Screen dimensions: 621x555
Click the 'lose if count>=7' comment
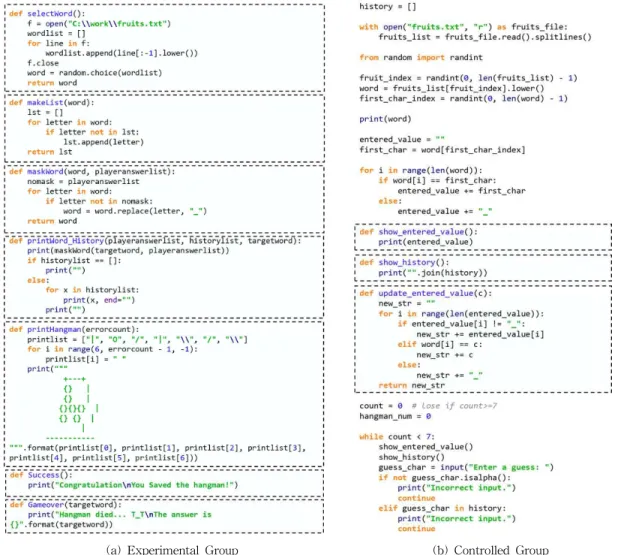[454, 406]
